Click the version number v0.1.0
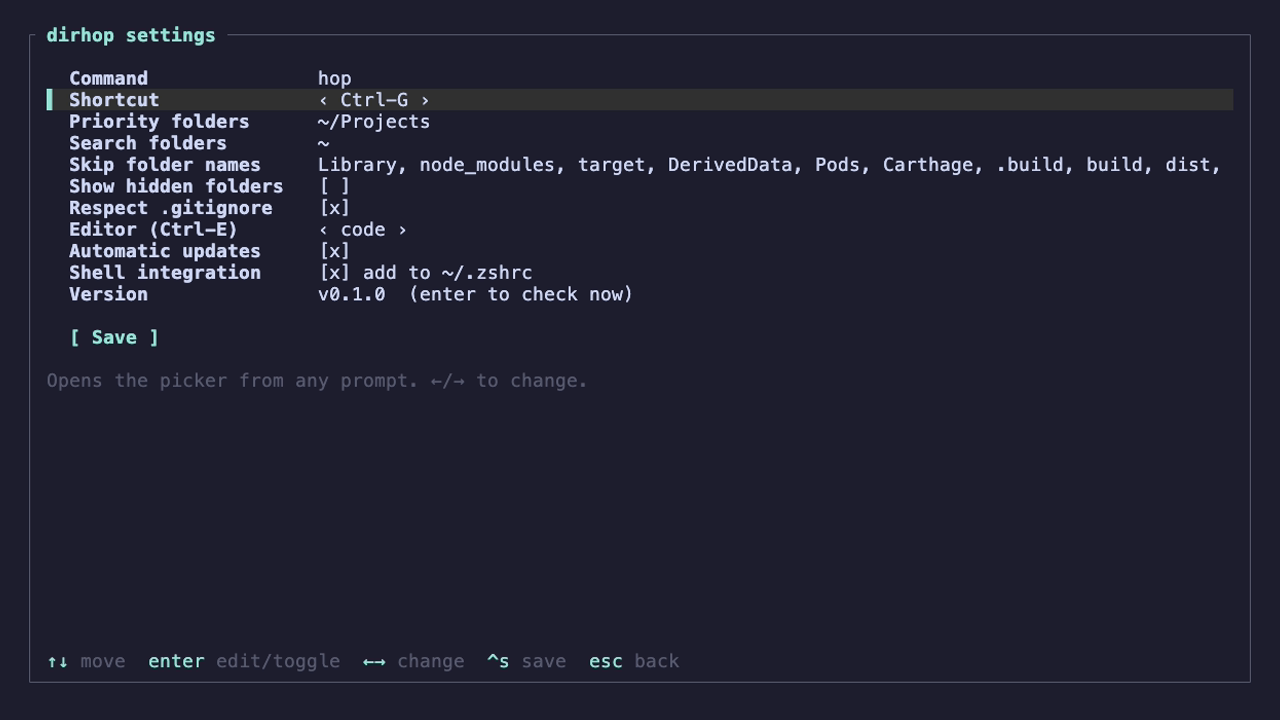This screenshot has width=1280, height=720. [352, 294]
